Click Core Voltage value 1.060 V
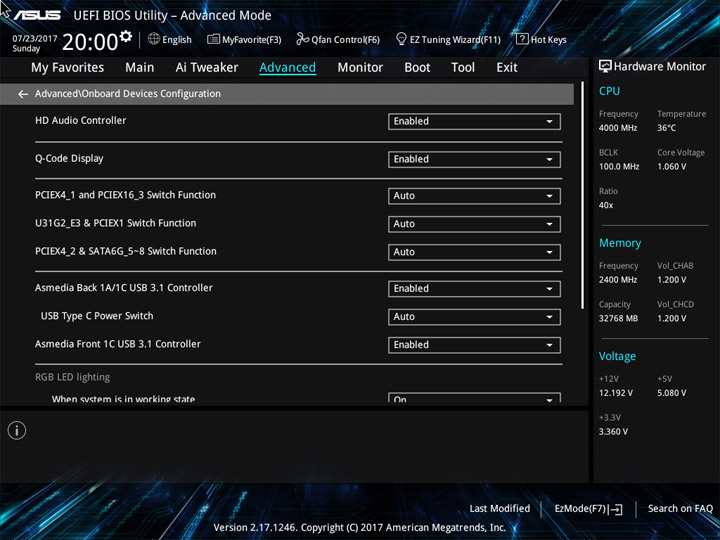720x540 pixels. [x=671, y=167]
